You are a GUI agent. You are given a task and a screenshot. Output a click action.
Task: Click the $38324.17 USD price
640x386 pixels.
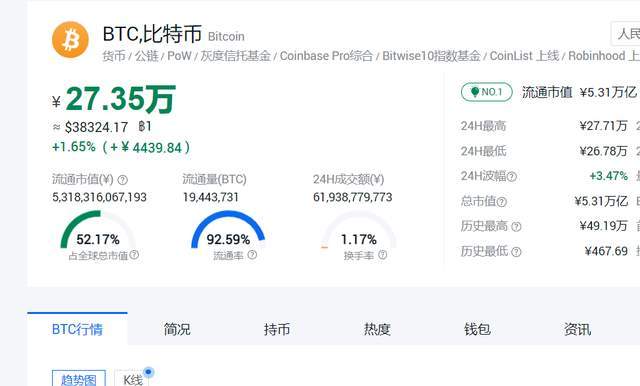pyautogui.click(x=96, y=127)
